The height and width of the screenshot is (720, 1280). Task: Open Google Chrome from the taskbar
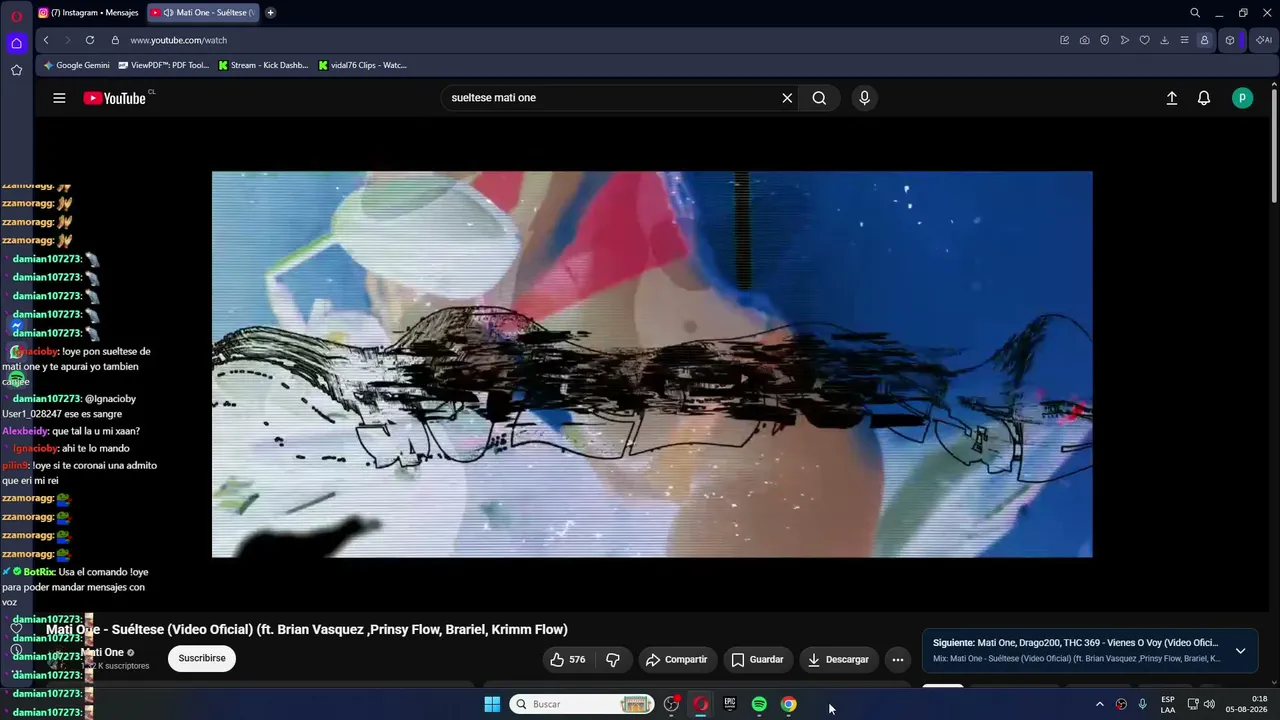pyautogui.click(x=789, y=704)
